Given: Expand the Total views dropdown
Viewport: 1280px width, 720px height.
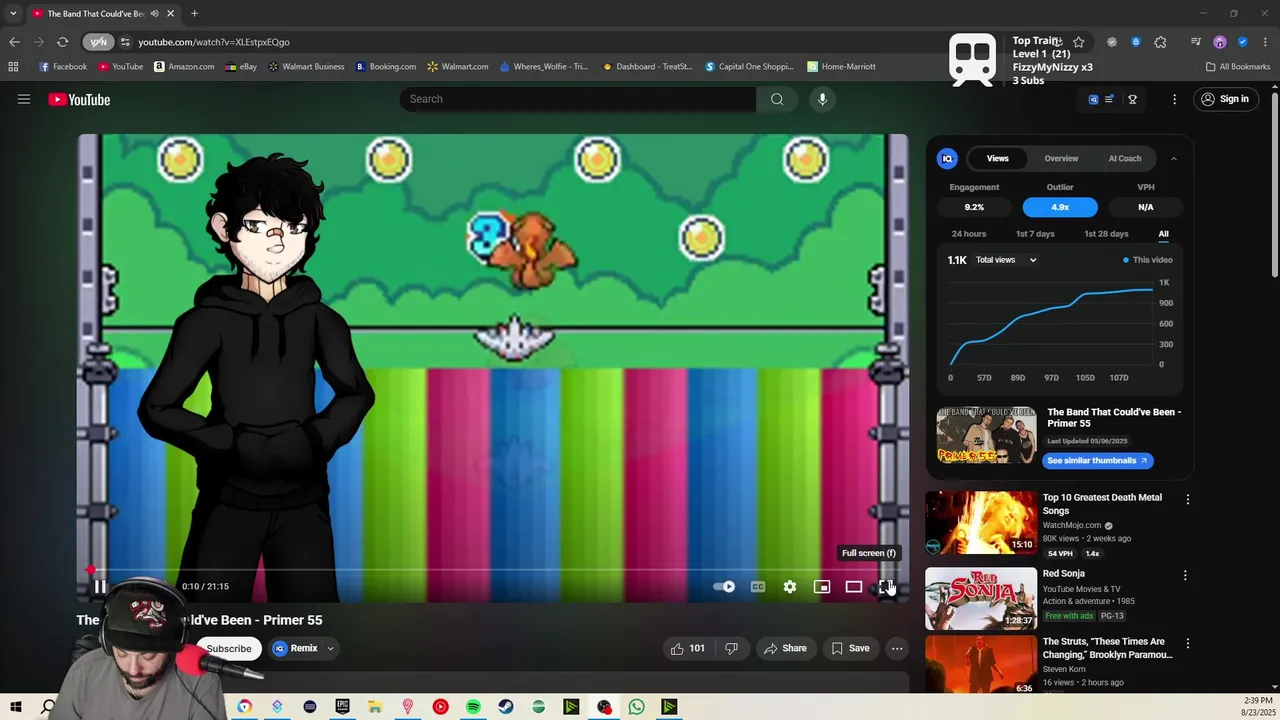Looking at the screenshot, I should click(x=1006, y=260).
